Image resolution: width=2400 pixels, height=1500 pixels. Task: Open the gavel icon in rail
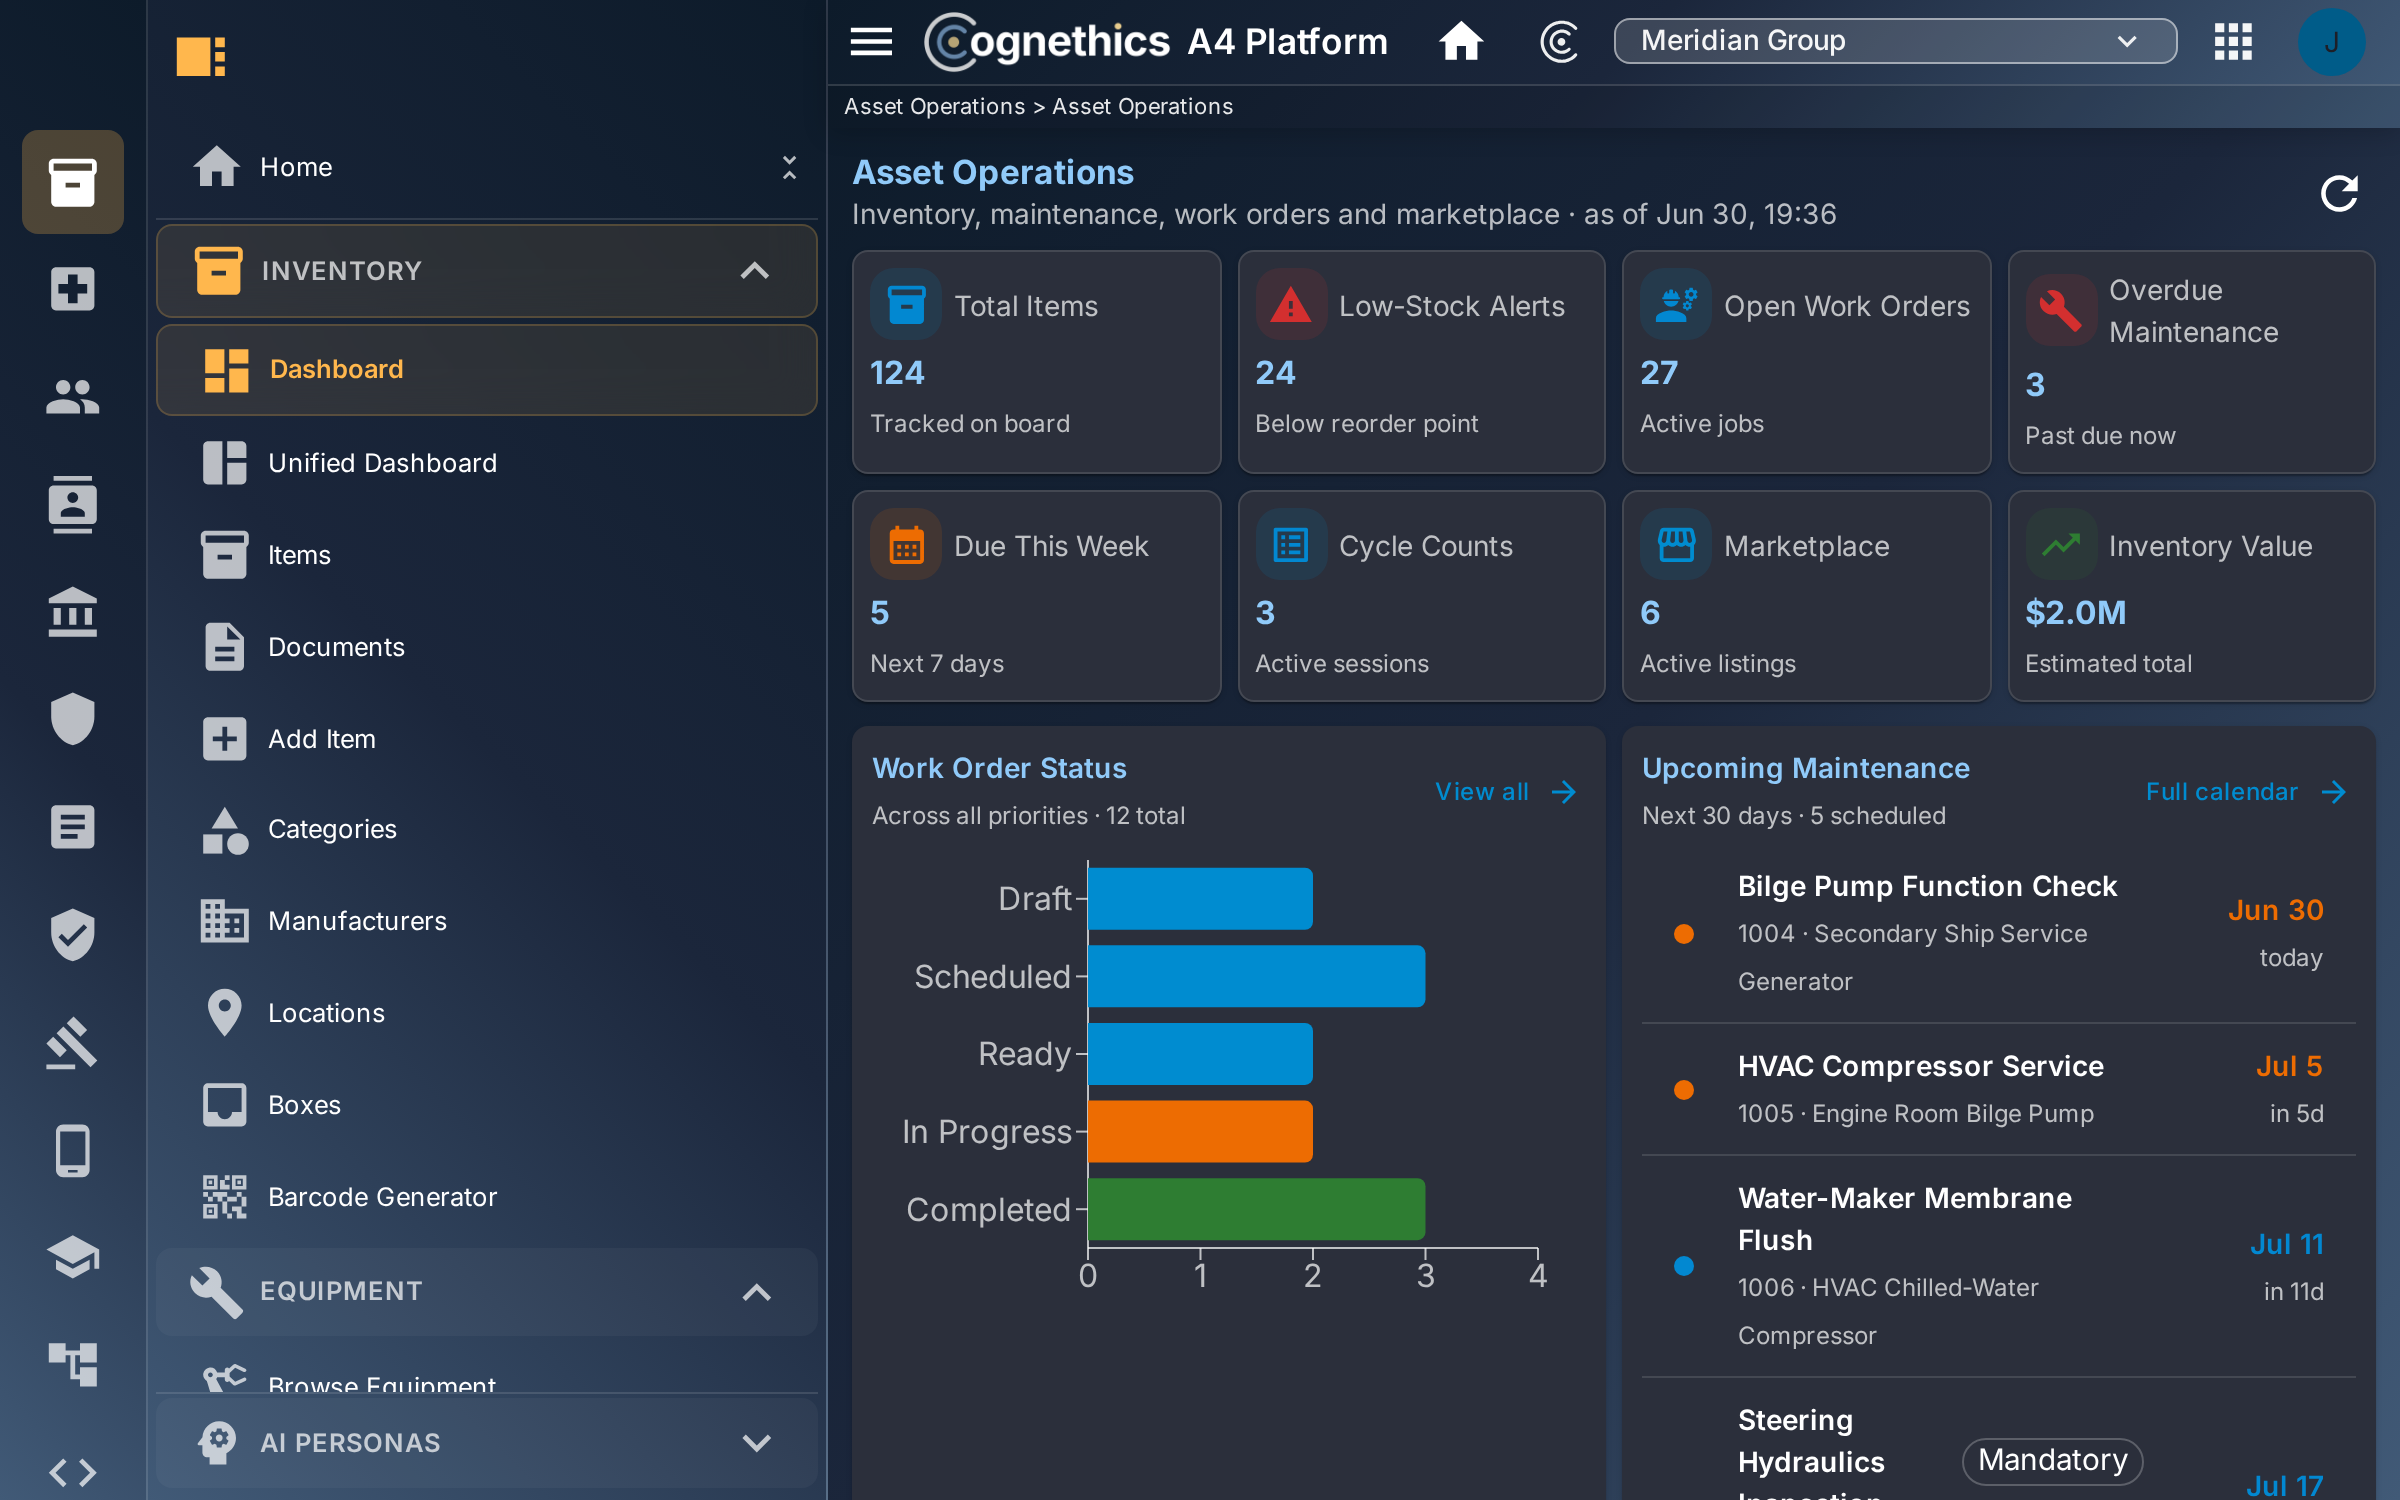[73, 1042]
